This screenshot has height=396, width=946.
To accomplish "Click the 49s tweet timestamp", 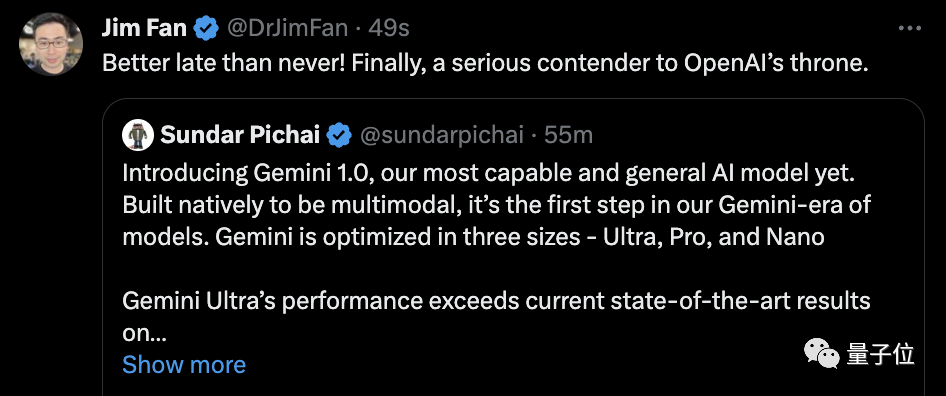I will [389, 28].
